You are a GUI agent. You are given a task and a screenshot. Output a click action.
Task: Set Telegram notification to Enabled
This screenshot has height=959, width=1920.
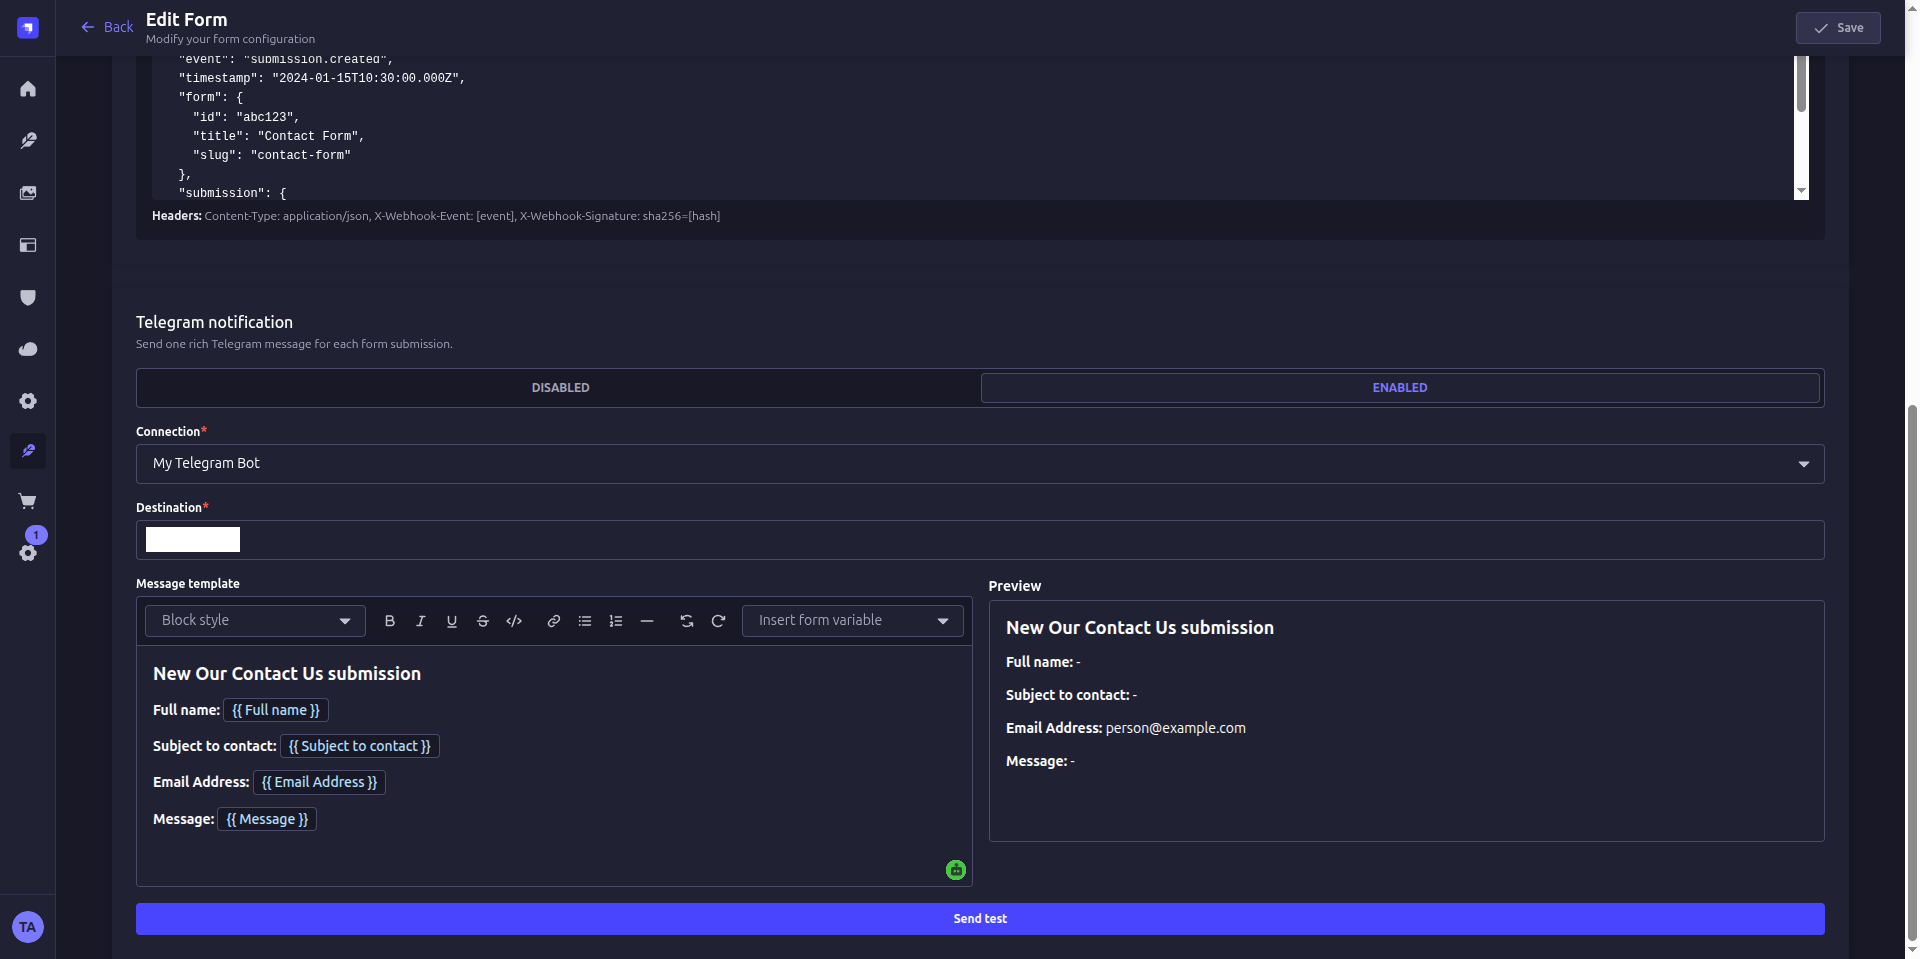point(1400,388)
